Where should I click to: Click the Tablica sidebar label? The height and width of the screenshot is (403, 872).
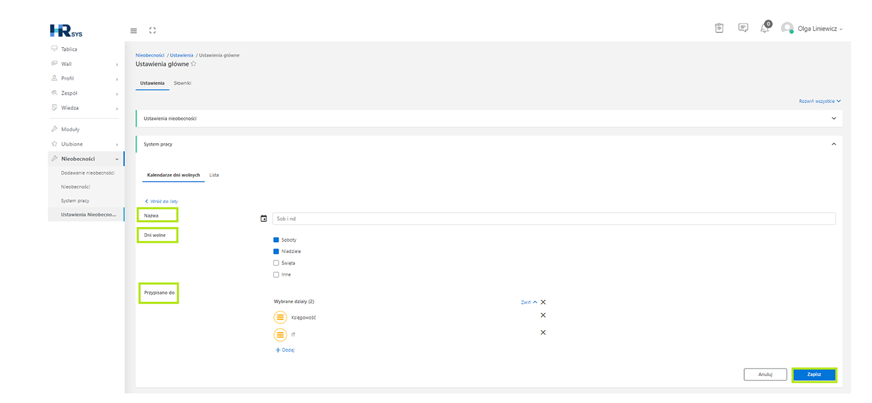(69, 49)
